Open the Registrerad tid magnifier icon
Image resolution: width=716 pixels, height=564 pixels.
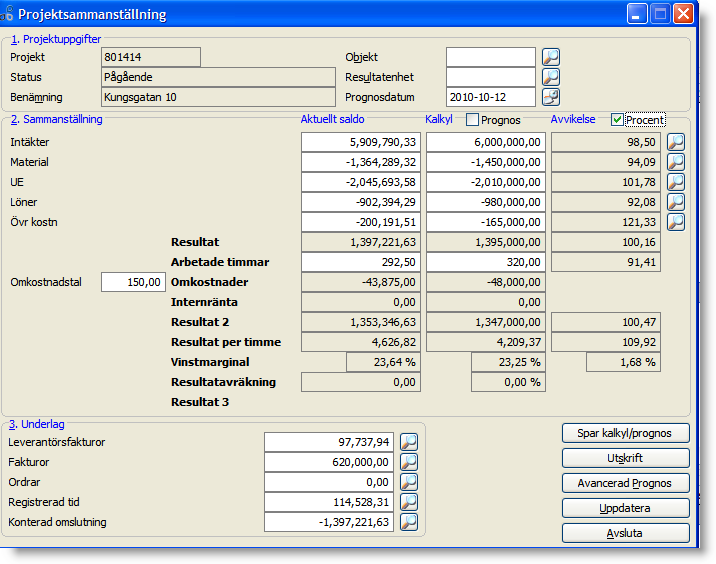point(409,502)
